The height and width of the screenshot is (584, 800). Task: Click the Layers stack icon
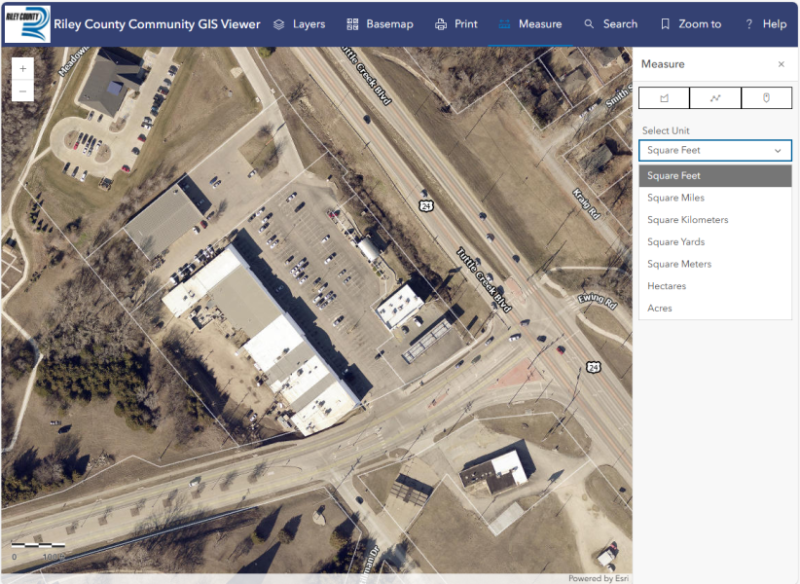[279, 24]
